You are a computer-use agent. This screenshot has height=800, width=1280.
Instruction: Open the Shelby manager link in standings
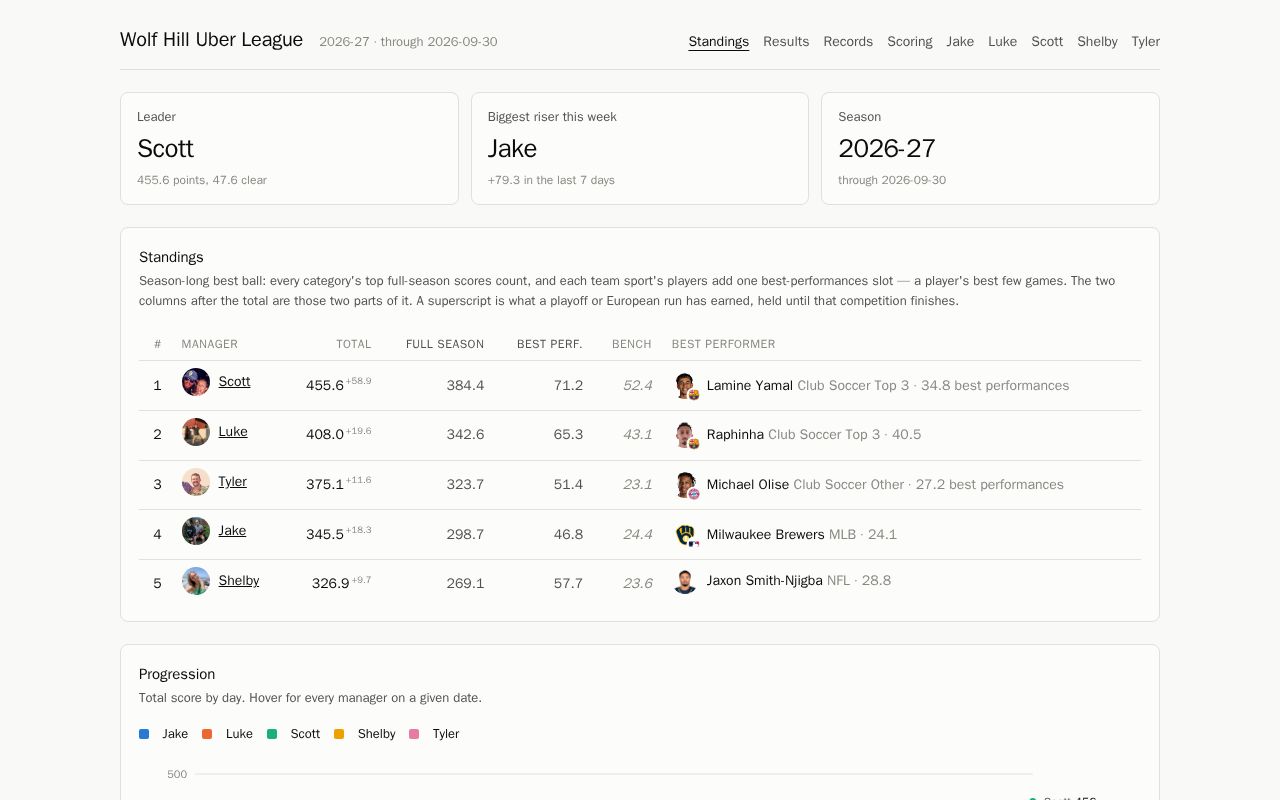point(238,581)
